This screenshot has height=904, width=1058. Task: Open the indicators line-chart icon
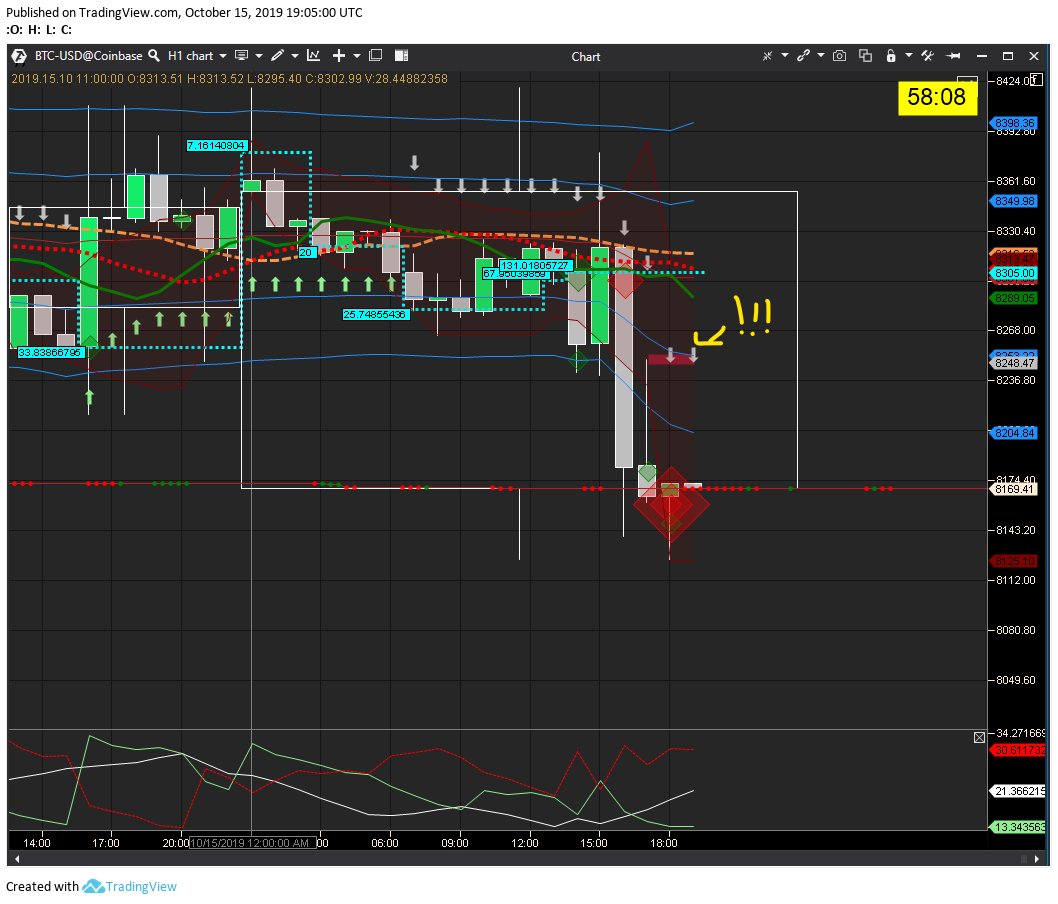click(x=313, y=55)
